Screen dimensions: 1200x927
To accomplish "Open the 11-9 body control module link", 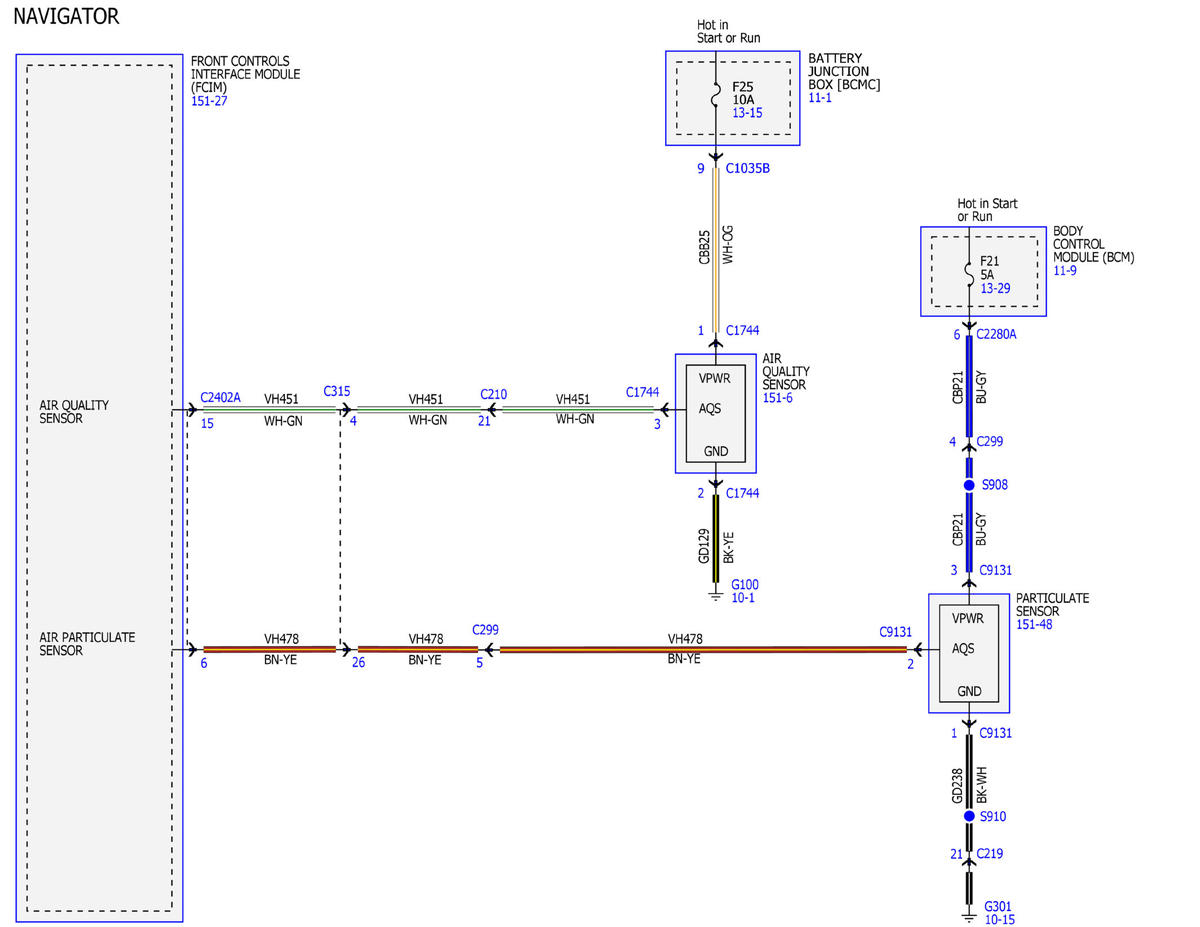I will (x=1064, y=271).
